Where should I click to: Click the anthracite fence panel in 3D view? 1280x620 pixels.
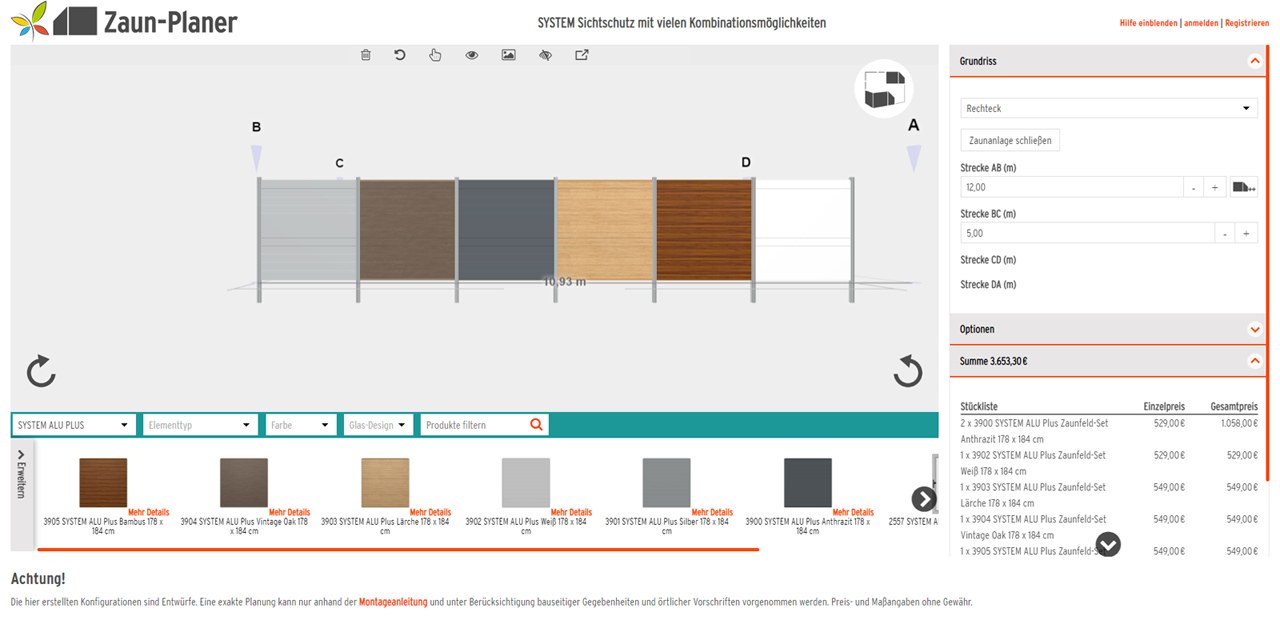[505, 230]
